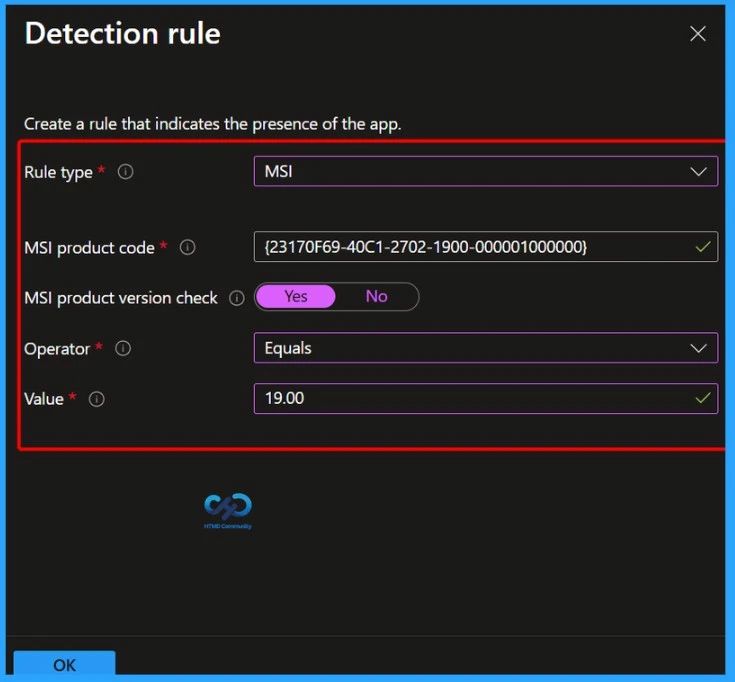Image resolution: width=735 pixels, height=682 pixels.
Task: Click the MSI product code input field
Action: click(x=486, y=247)
